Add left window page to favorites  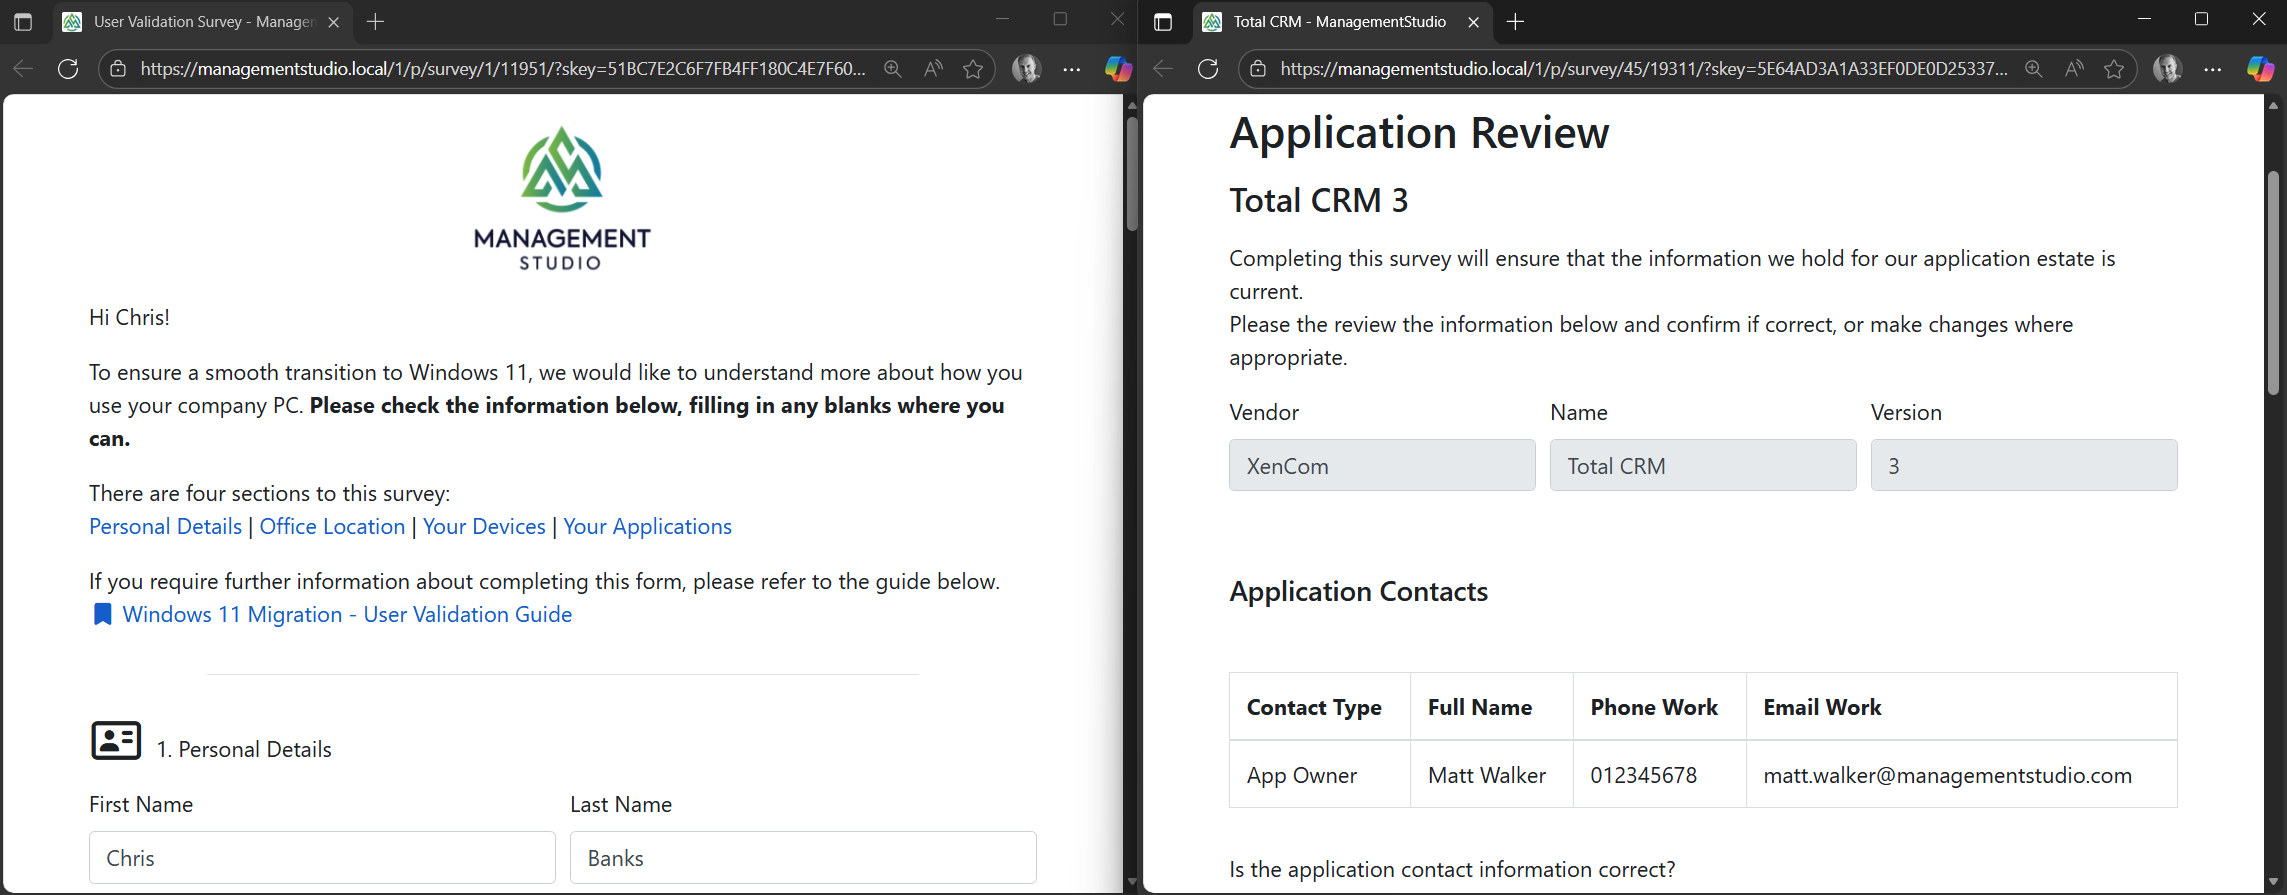click(x=973, y=69)
